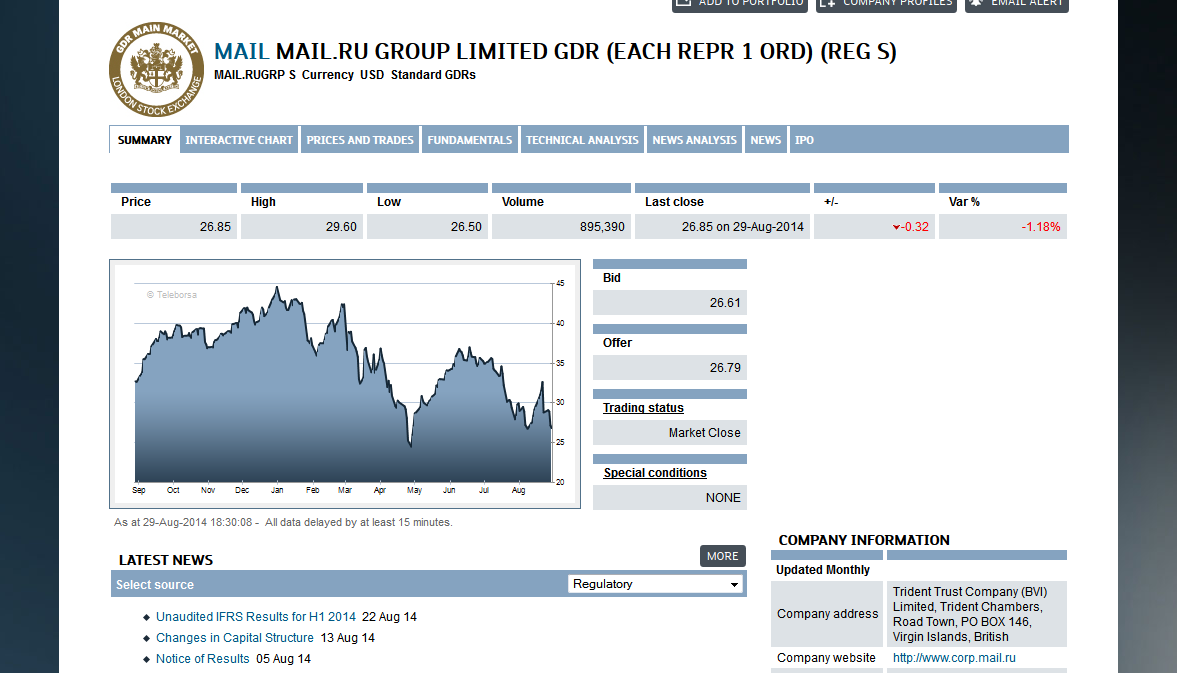
Task: Expand the Regulatory source dropdown
Action: pos(656,584)
